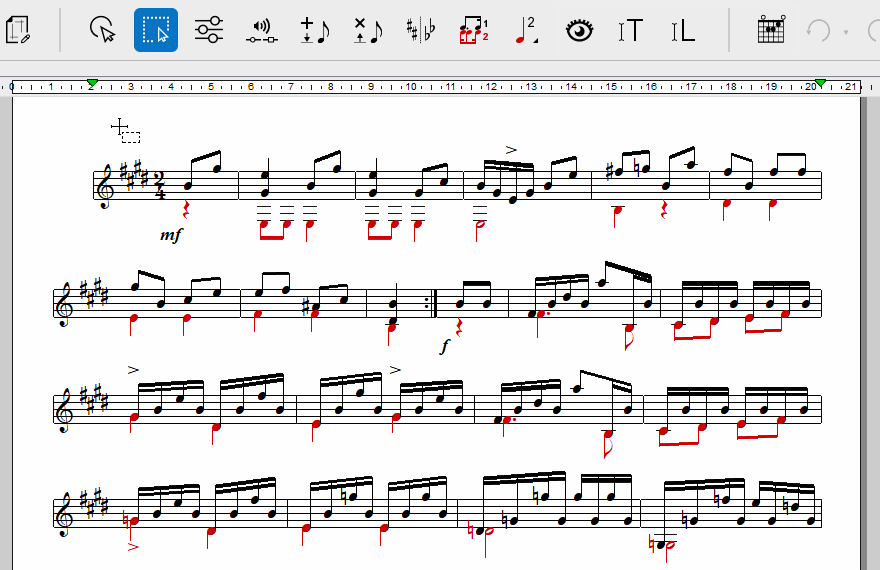Click the add note plus icon
Screen dimensions: 880x570
tap(315, 31)
